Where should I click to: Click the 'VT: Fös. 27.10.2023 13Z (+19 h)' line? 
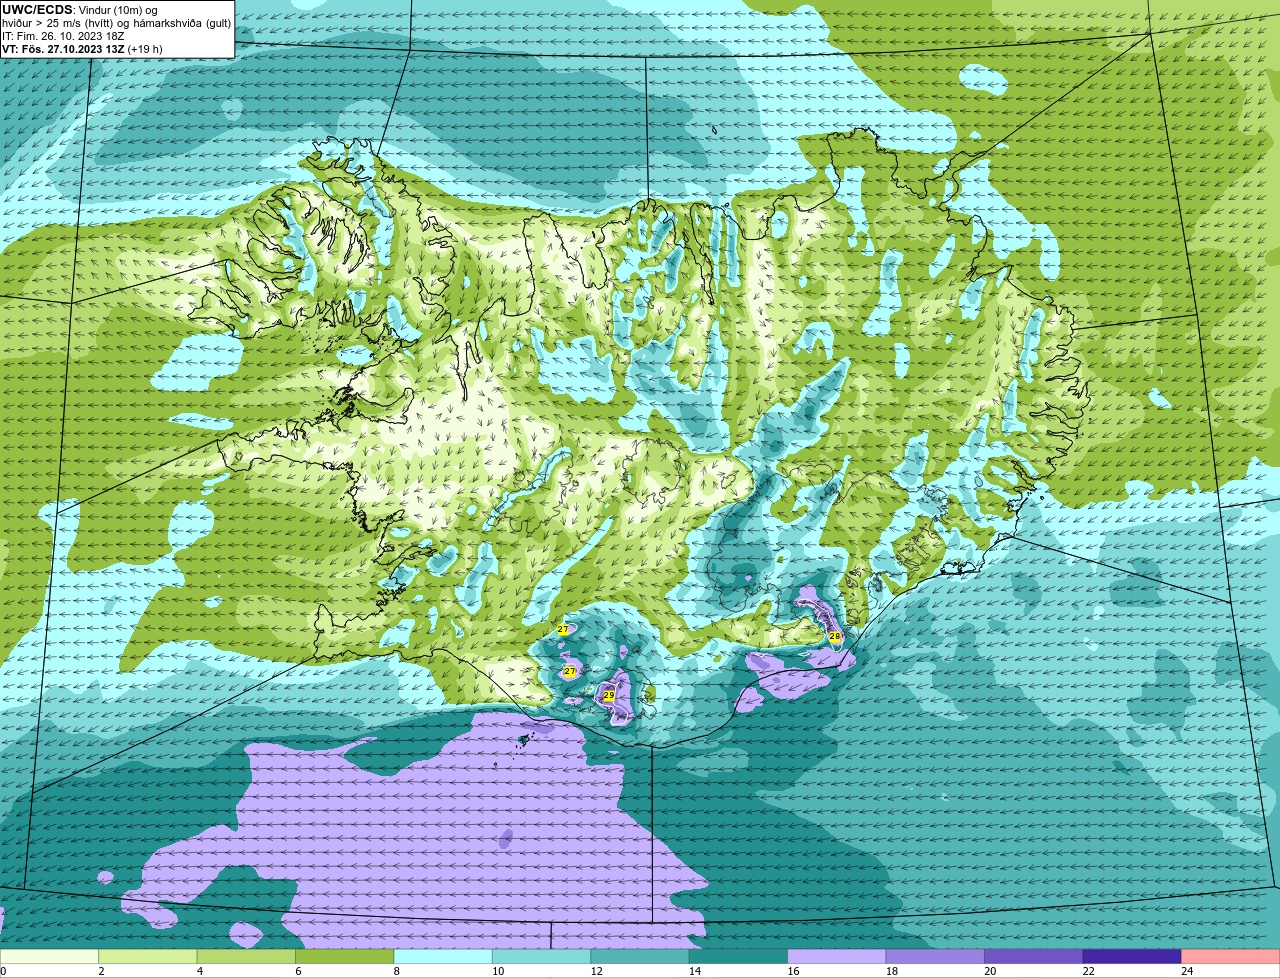[82, 49]
